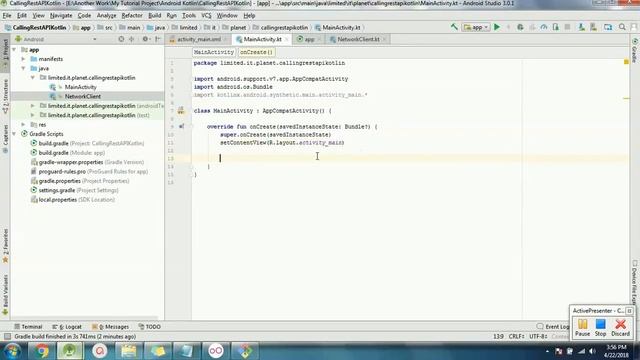Screen dimensions: 640x360
Task: Open the Logcat tool window
Action: coord(67,327)
